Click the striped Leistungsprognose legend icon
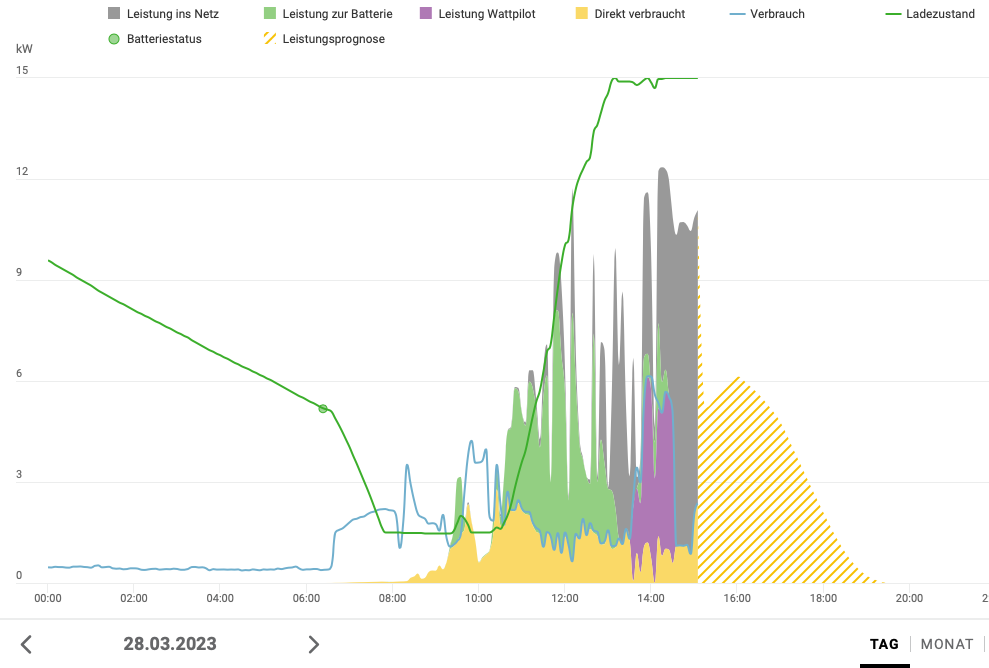 tap(270, 39)
